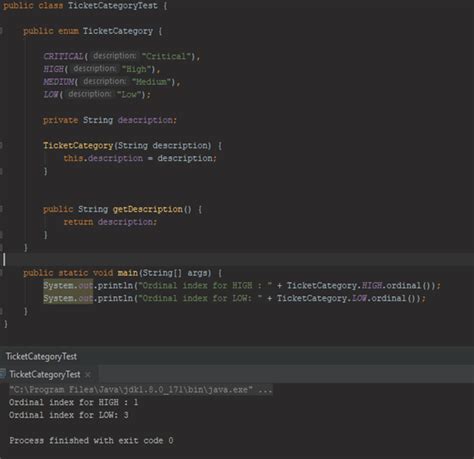Click the LOW enum constant declaration
474x459 pixels.
pyautogui.click(x=51, y=94)
